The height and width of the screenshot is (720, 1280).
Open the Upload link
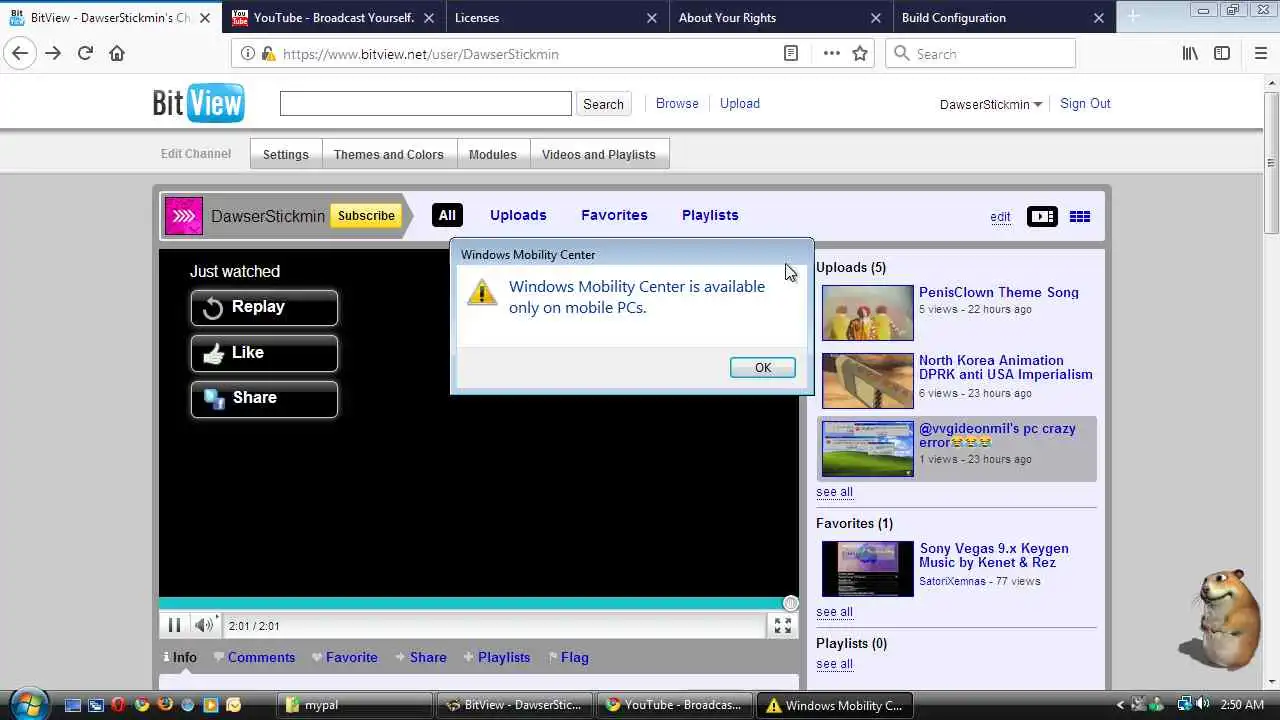pyautogui.click(x=740, y=103)
